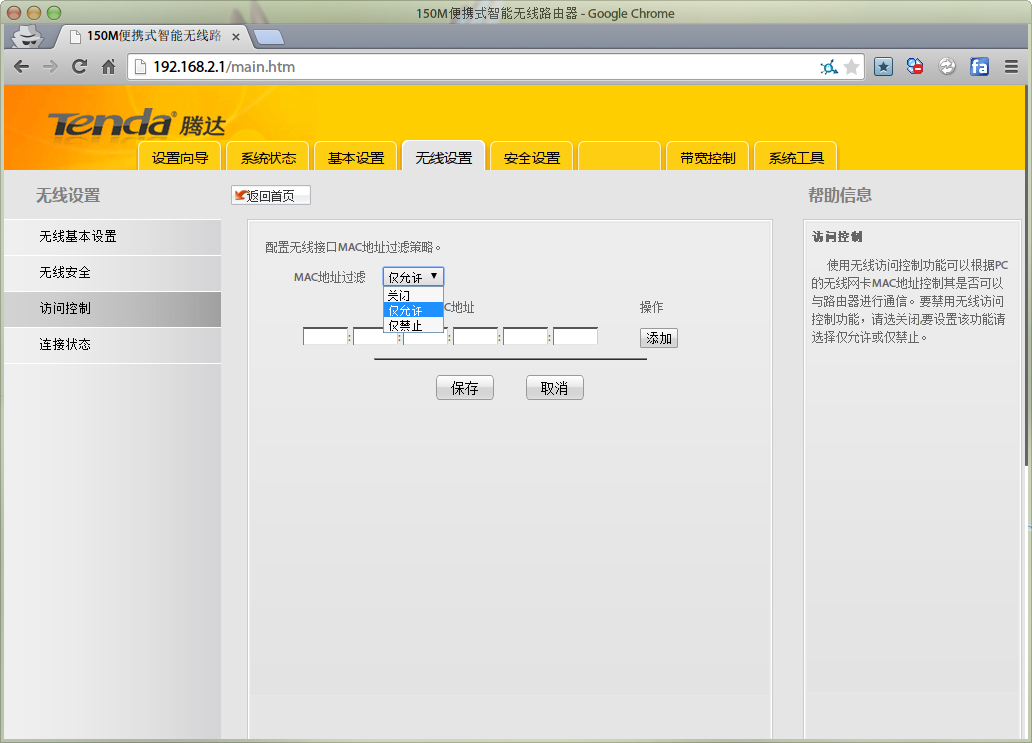Viewport: 1032px width, 743px height.
Task: Click the translate icon in address bar
Action: pos(829,66)
